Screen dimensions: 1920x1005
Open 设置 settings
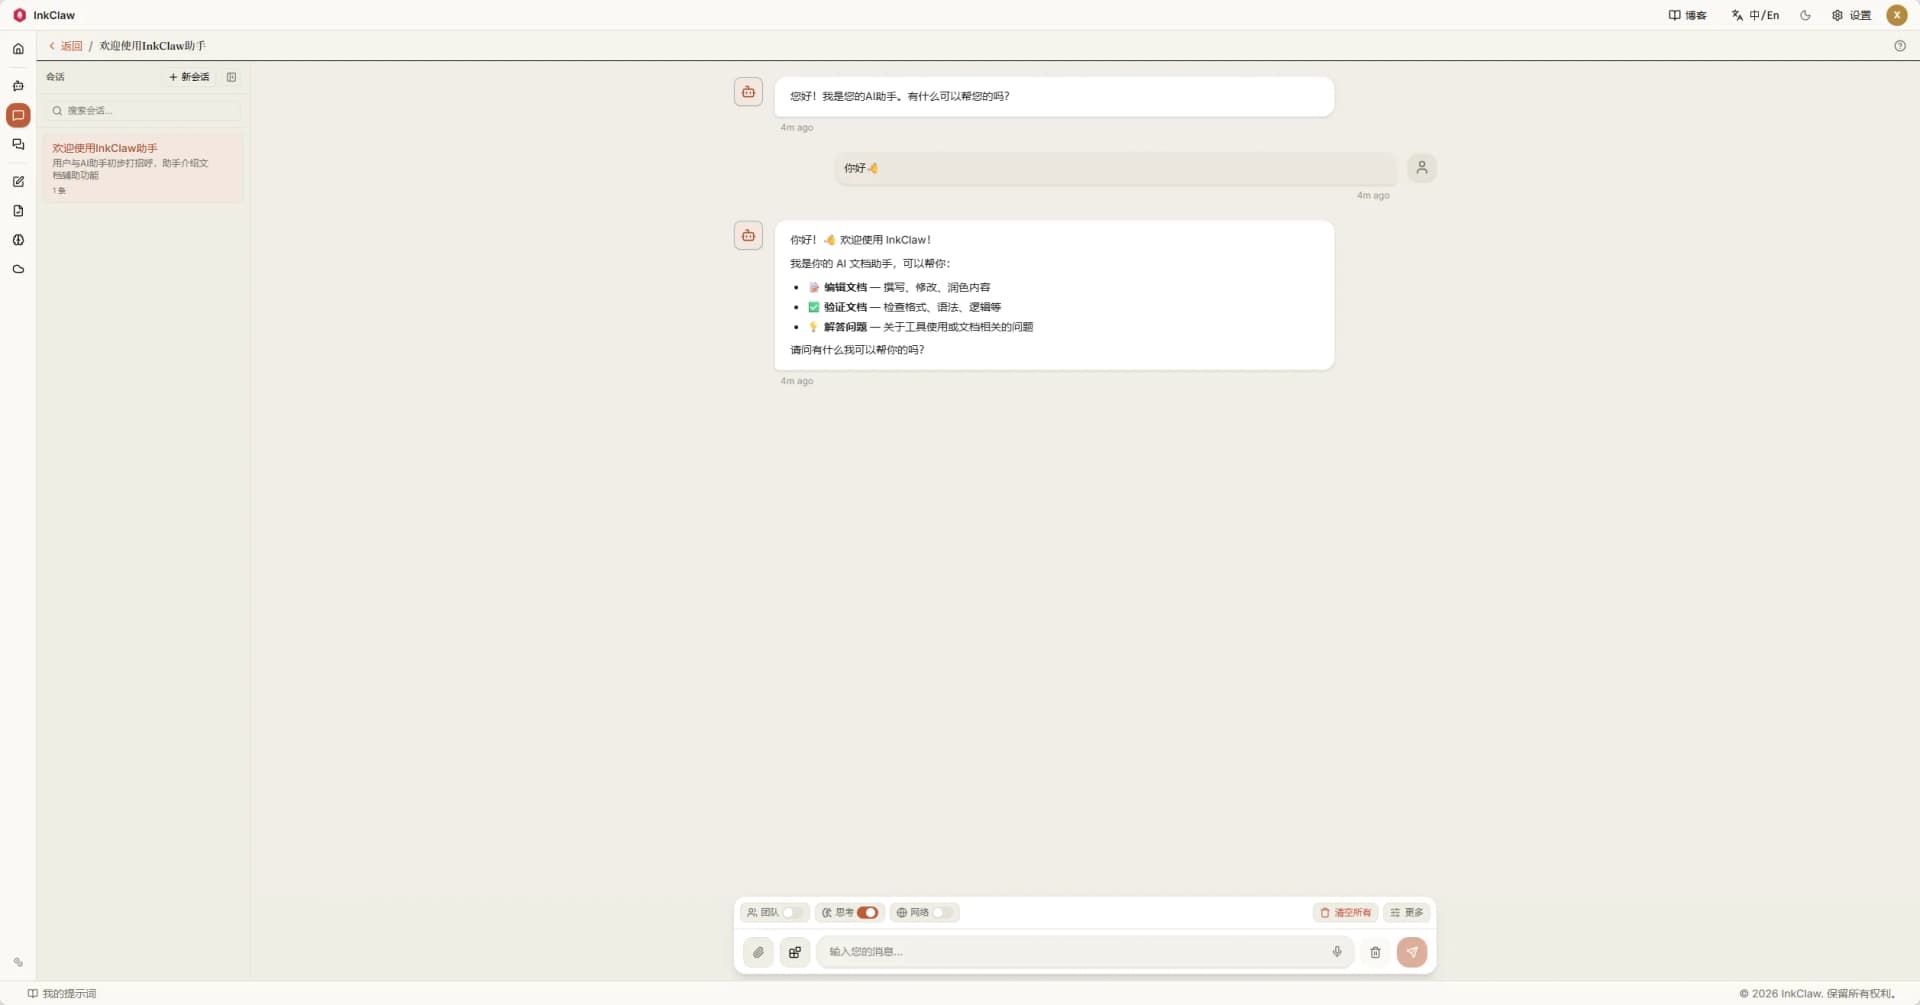click(x=1851, y=15)
